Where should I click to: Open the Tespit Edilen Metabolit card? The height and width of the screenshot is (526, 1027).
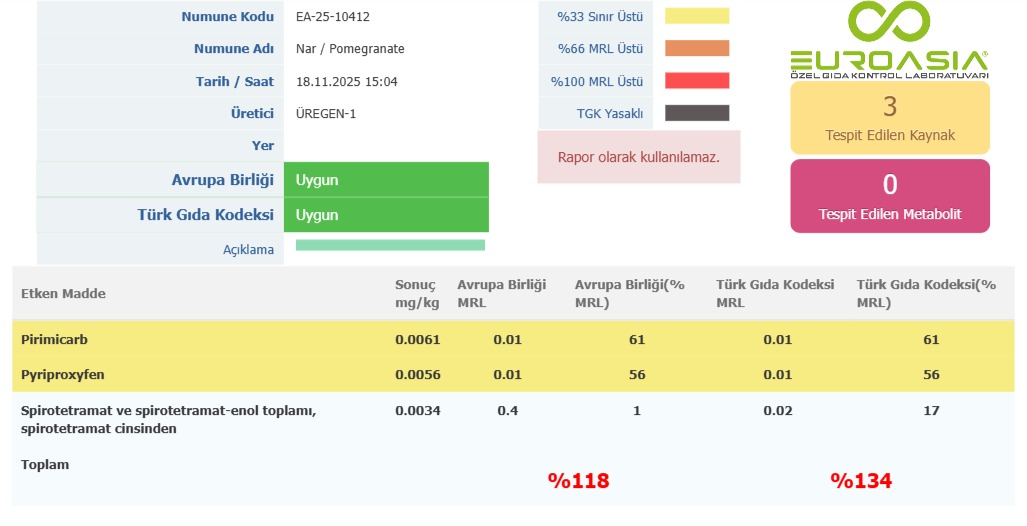click(889, 196)
